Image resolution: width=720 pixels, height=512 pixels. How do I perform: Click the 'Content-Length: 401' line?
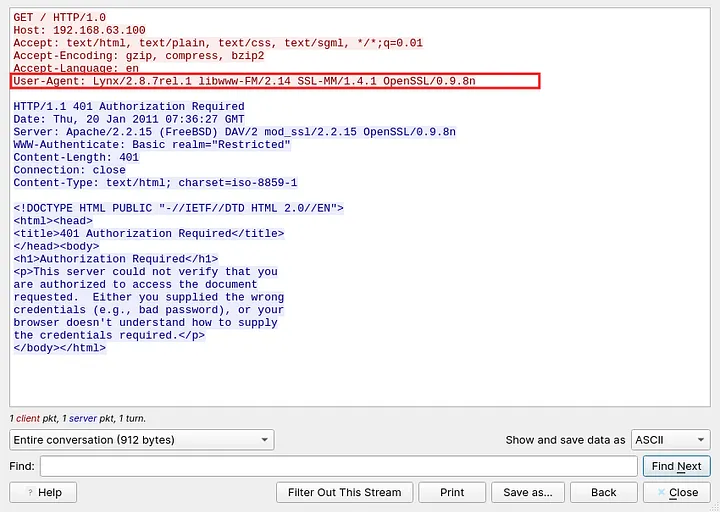[x=76, y=158]
